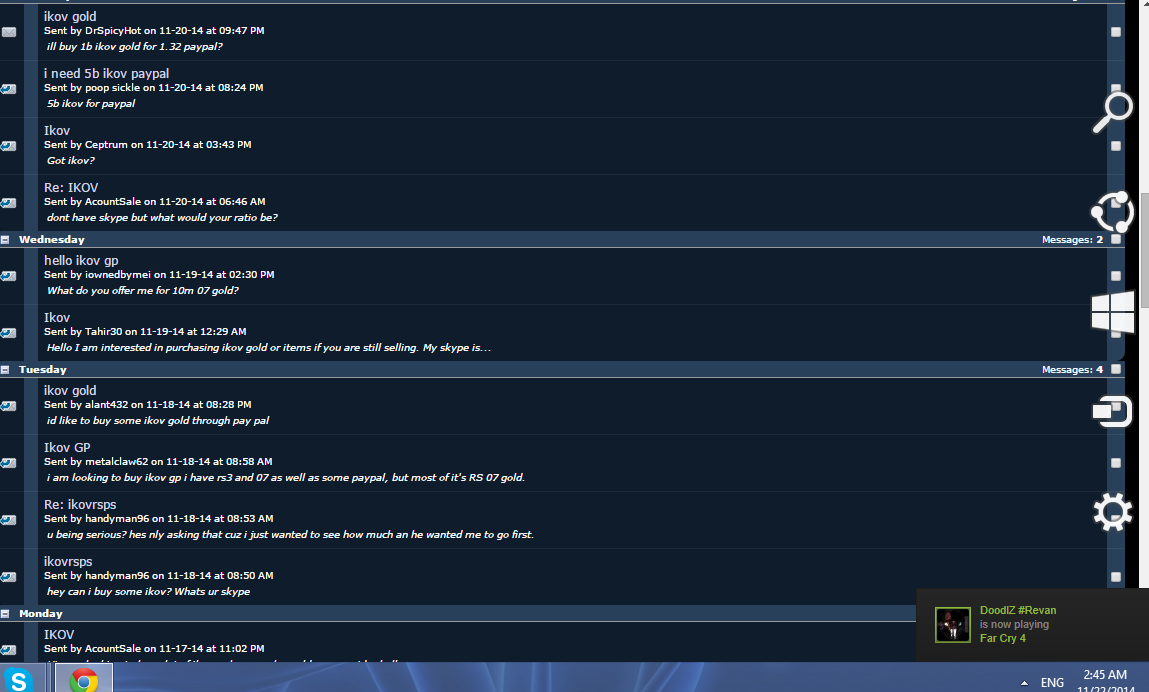This screenshot has height=692, width=1149.
Task: Open the Devices charm icon
Action: click(x=1112, y=411)
